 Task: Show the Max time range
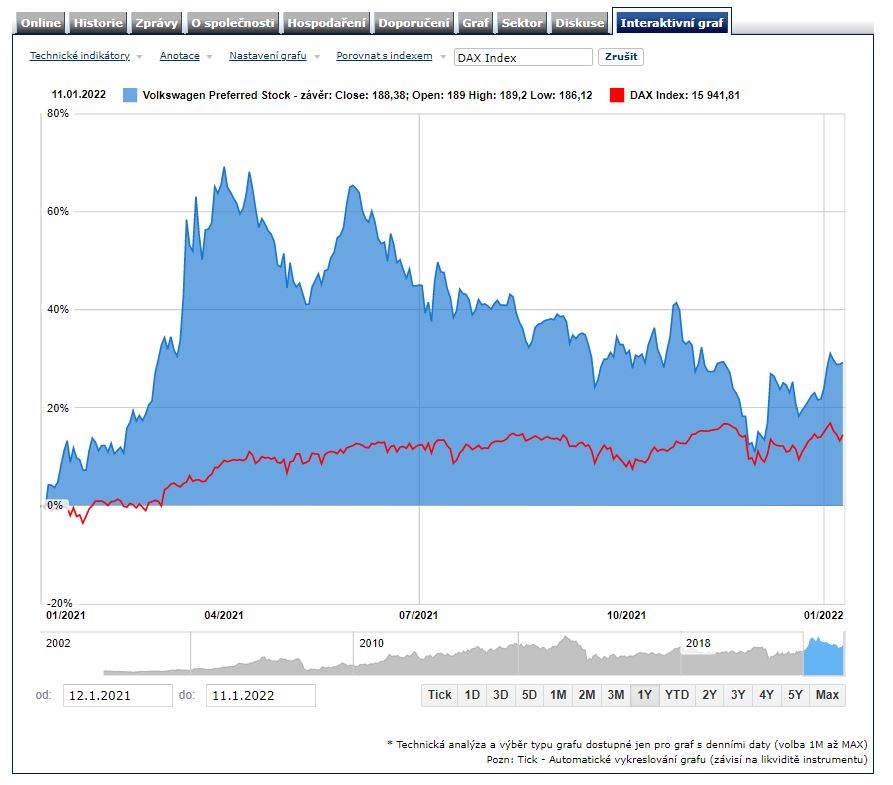point(827,695)
